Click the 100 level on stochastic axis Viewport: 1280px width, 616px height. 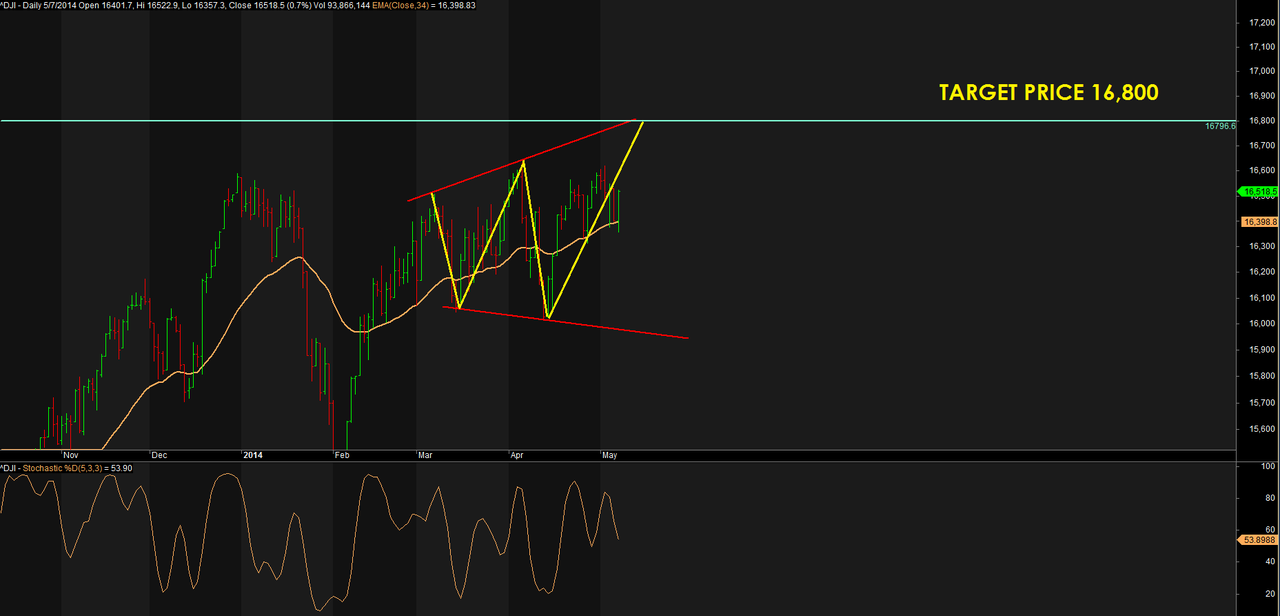pyautogui.click(x=1268, y=467)
